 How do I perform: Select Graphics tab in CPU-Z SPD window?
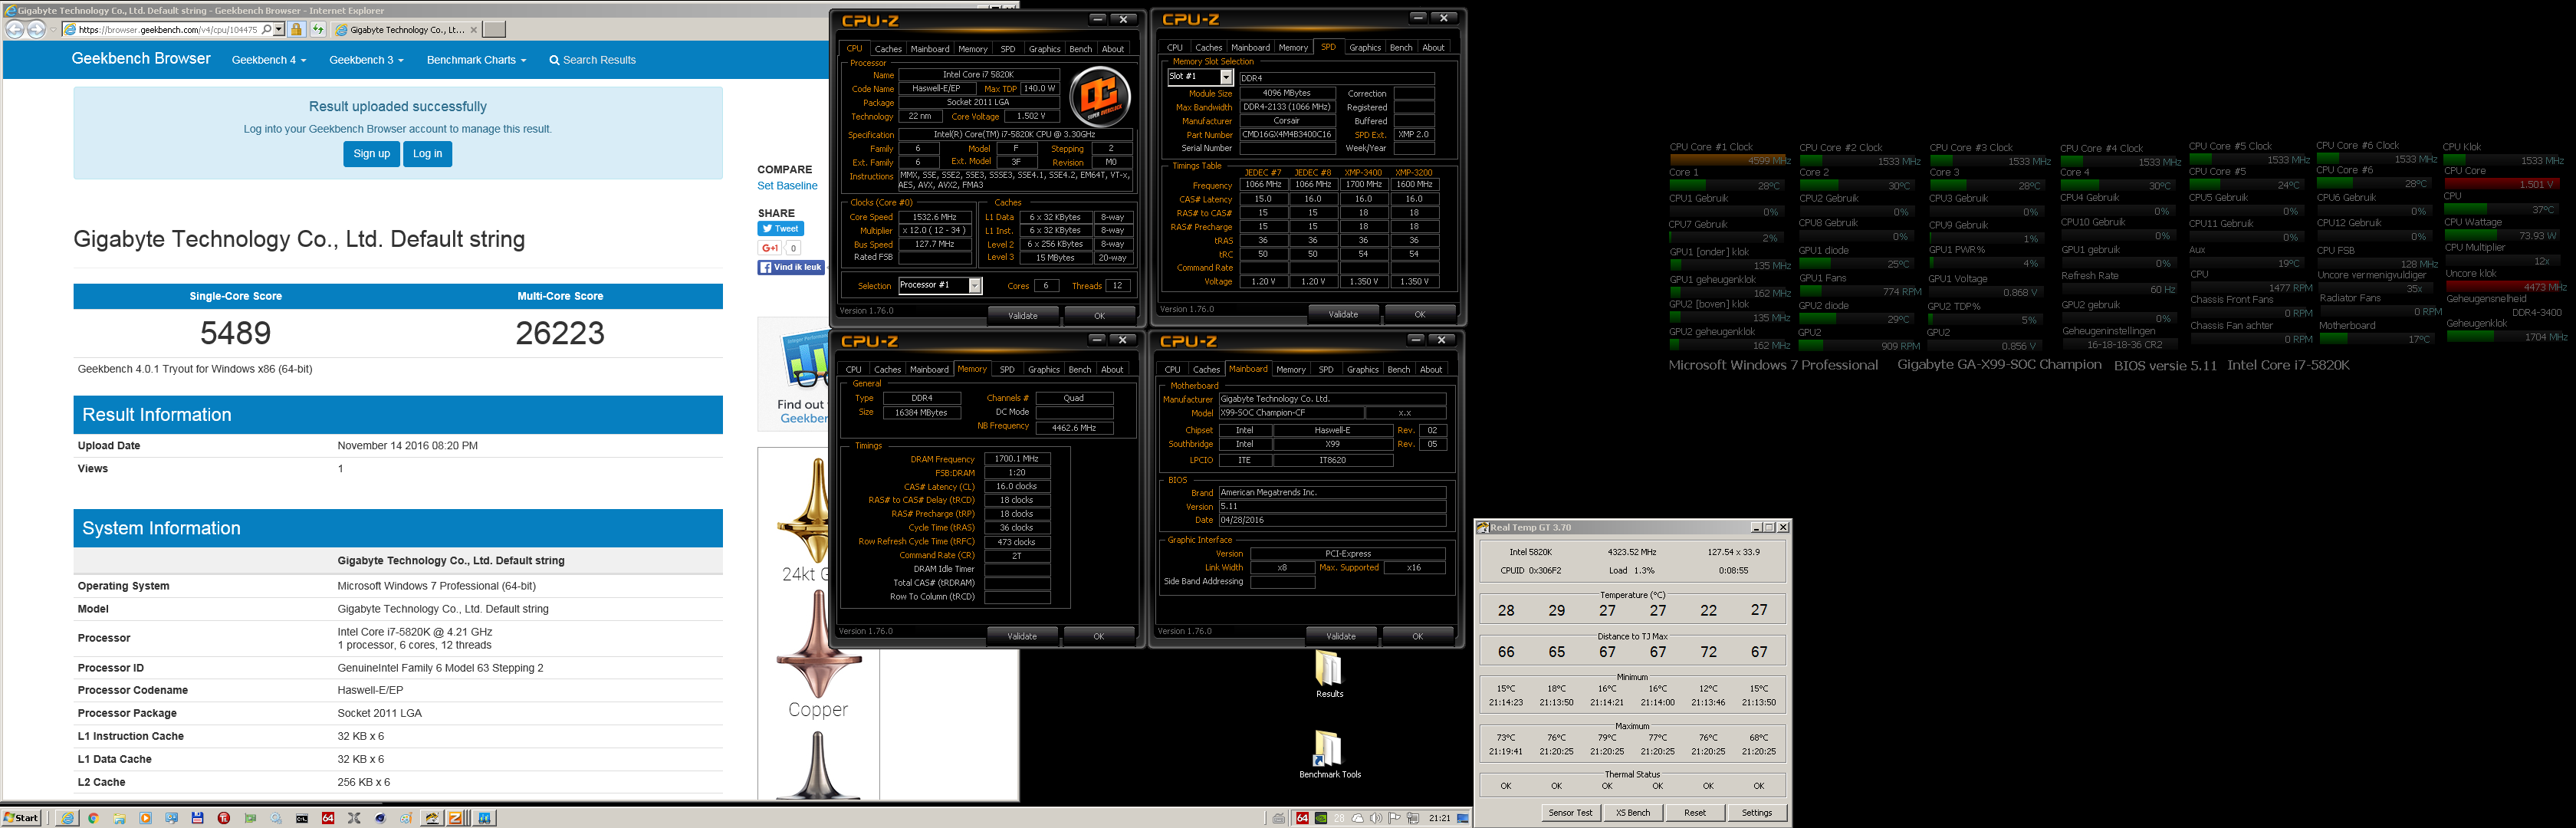click(x=1365, y=47)
